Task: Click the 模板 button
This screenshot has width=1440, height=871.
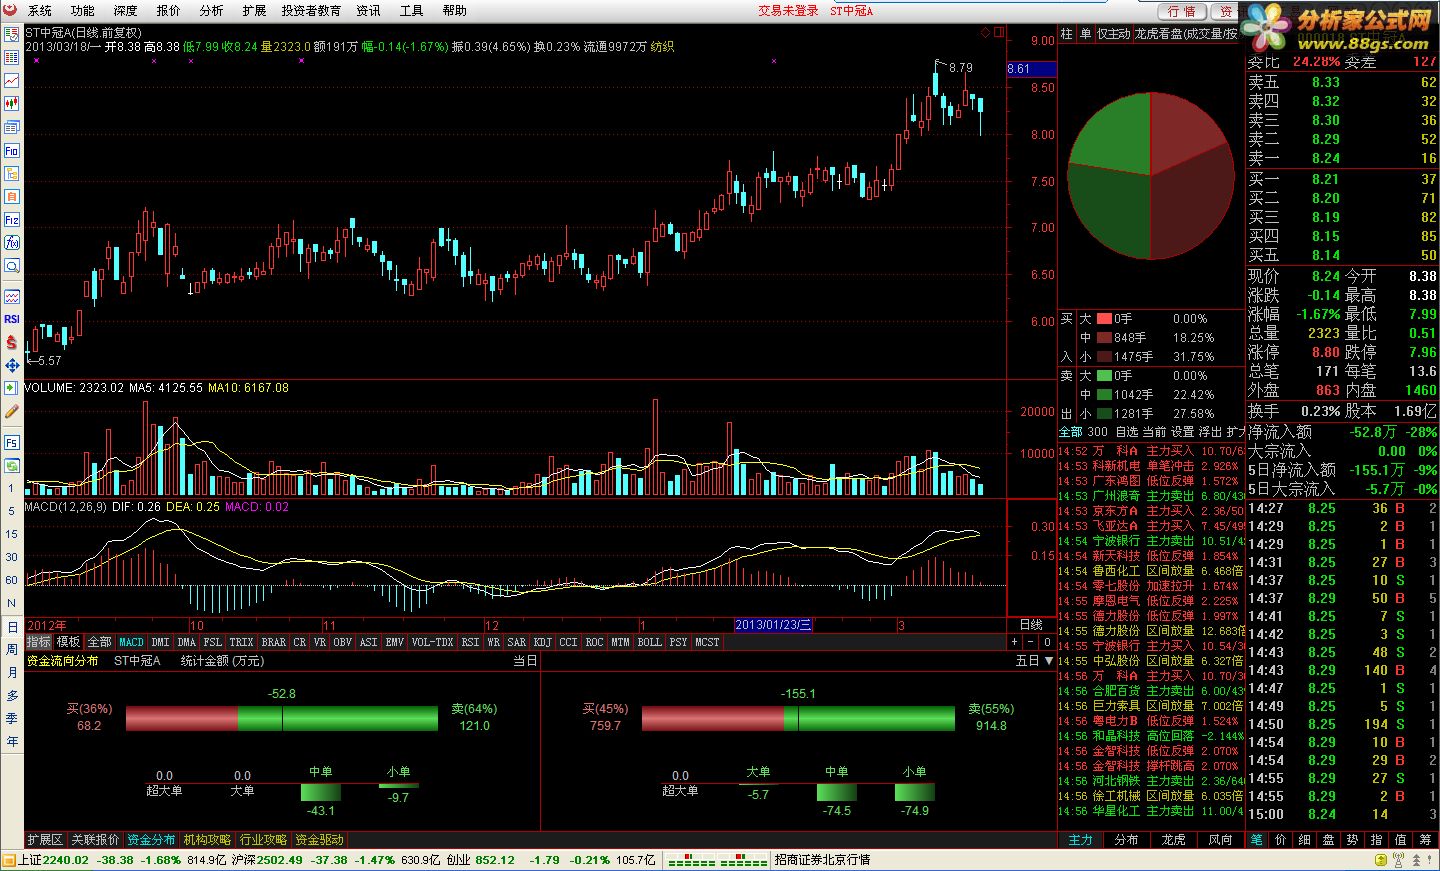Action: pyautogui.click(x=68, y=642)
